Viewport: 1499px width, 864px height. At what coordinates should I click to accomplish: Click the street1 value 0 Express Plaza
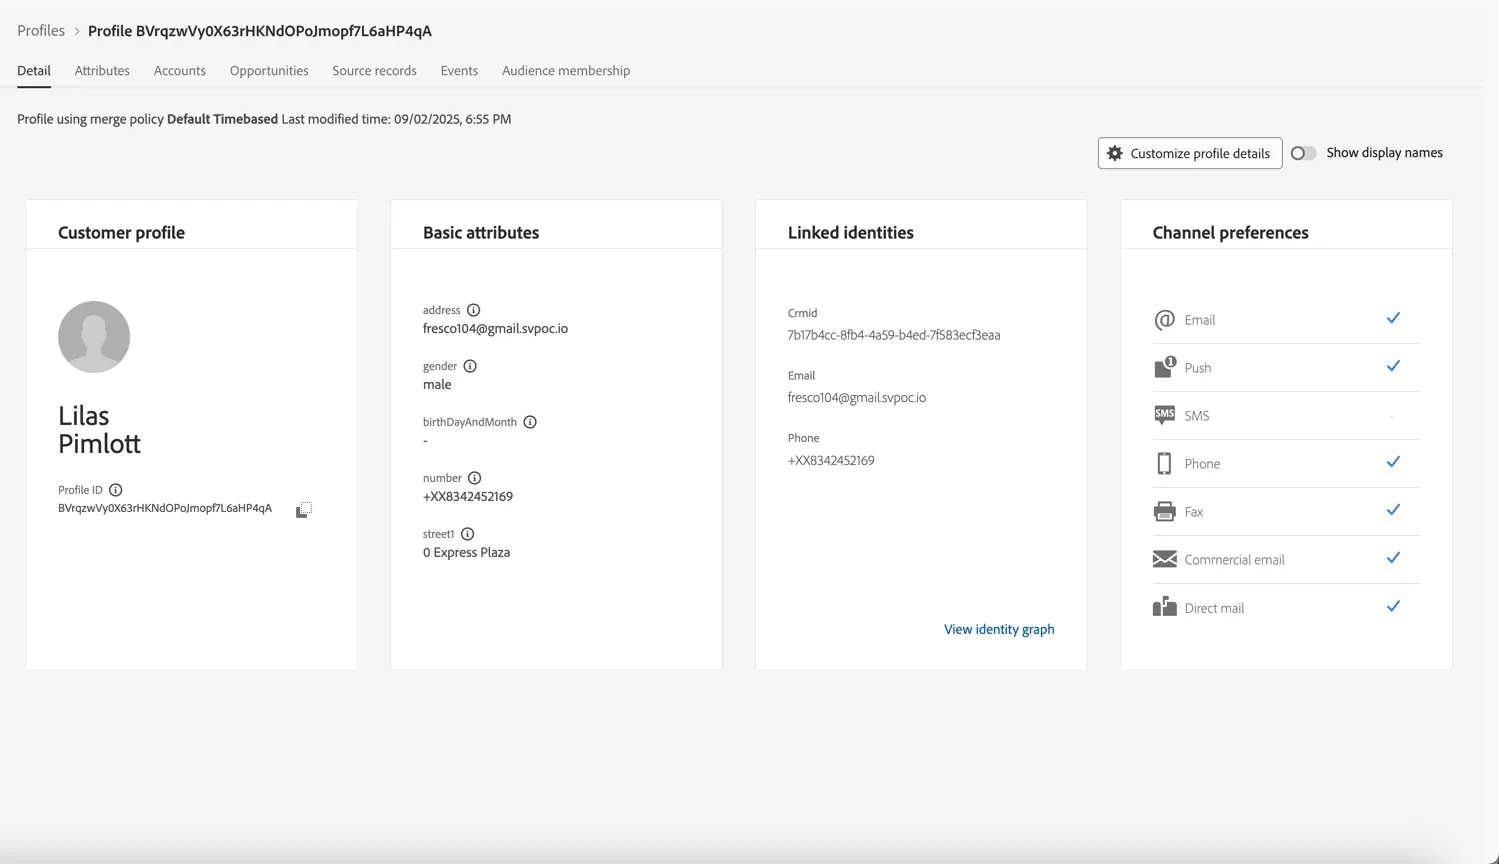pyautogui.click(x=466, y=552)
